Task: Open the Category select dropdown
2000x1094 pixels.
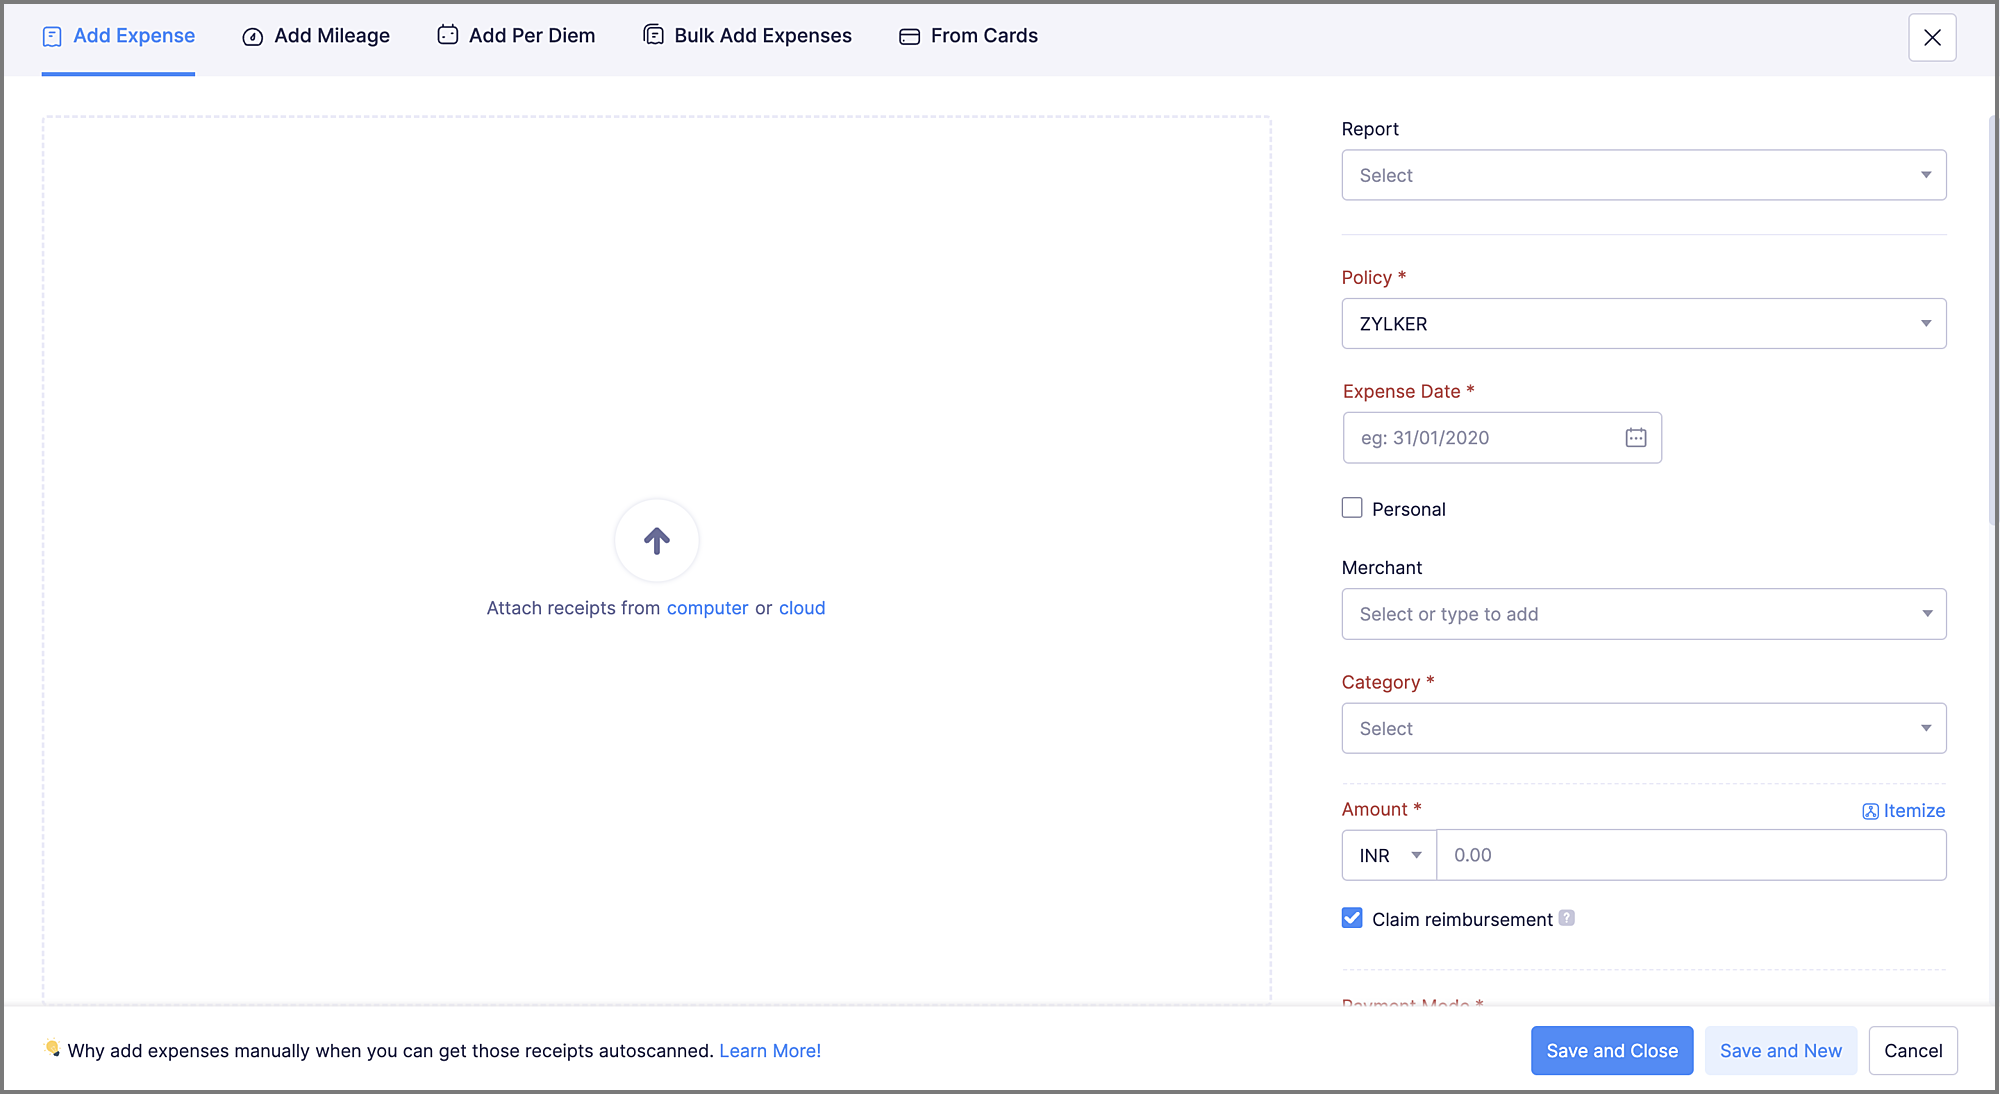Action: (x=1643, y=728)
